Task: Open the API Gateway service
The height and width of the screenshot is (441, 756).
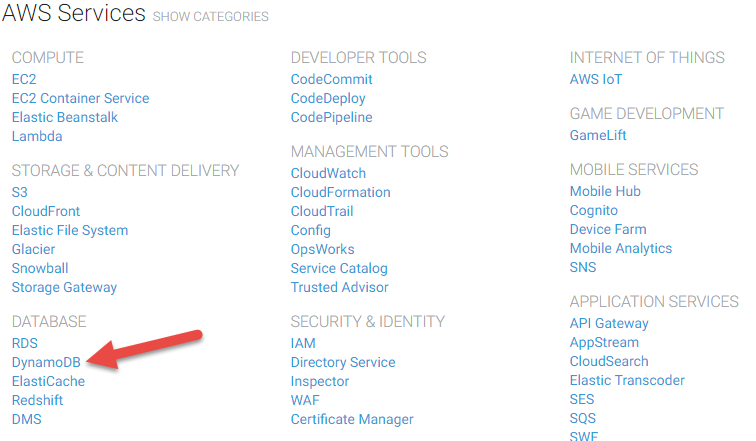Action: (x=609, y=323)
